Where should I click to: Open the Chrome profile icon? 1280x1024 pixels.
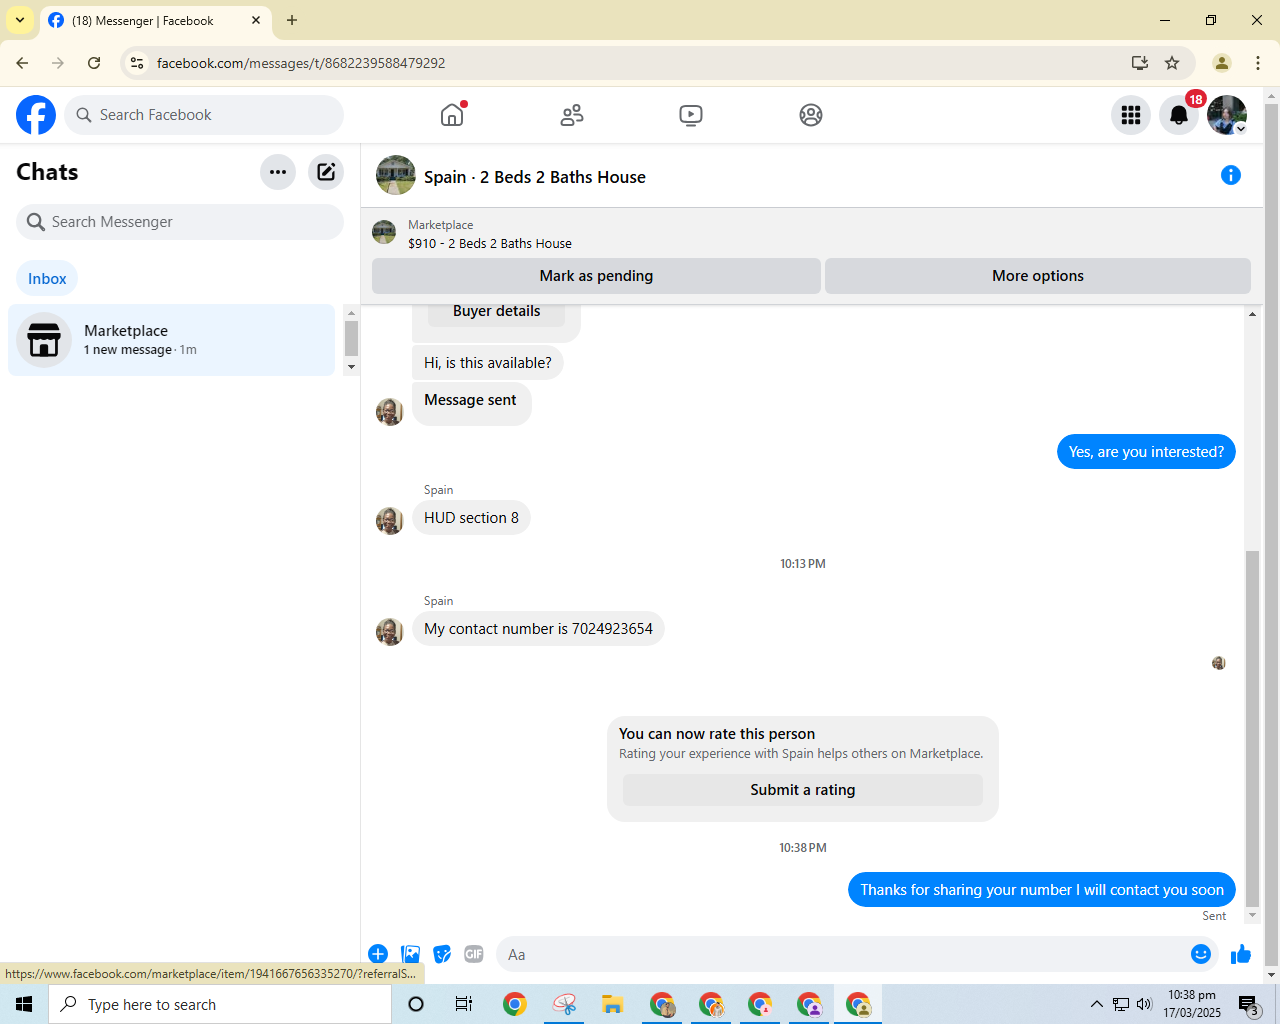[1221, 63]
